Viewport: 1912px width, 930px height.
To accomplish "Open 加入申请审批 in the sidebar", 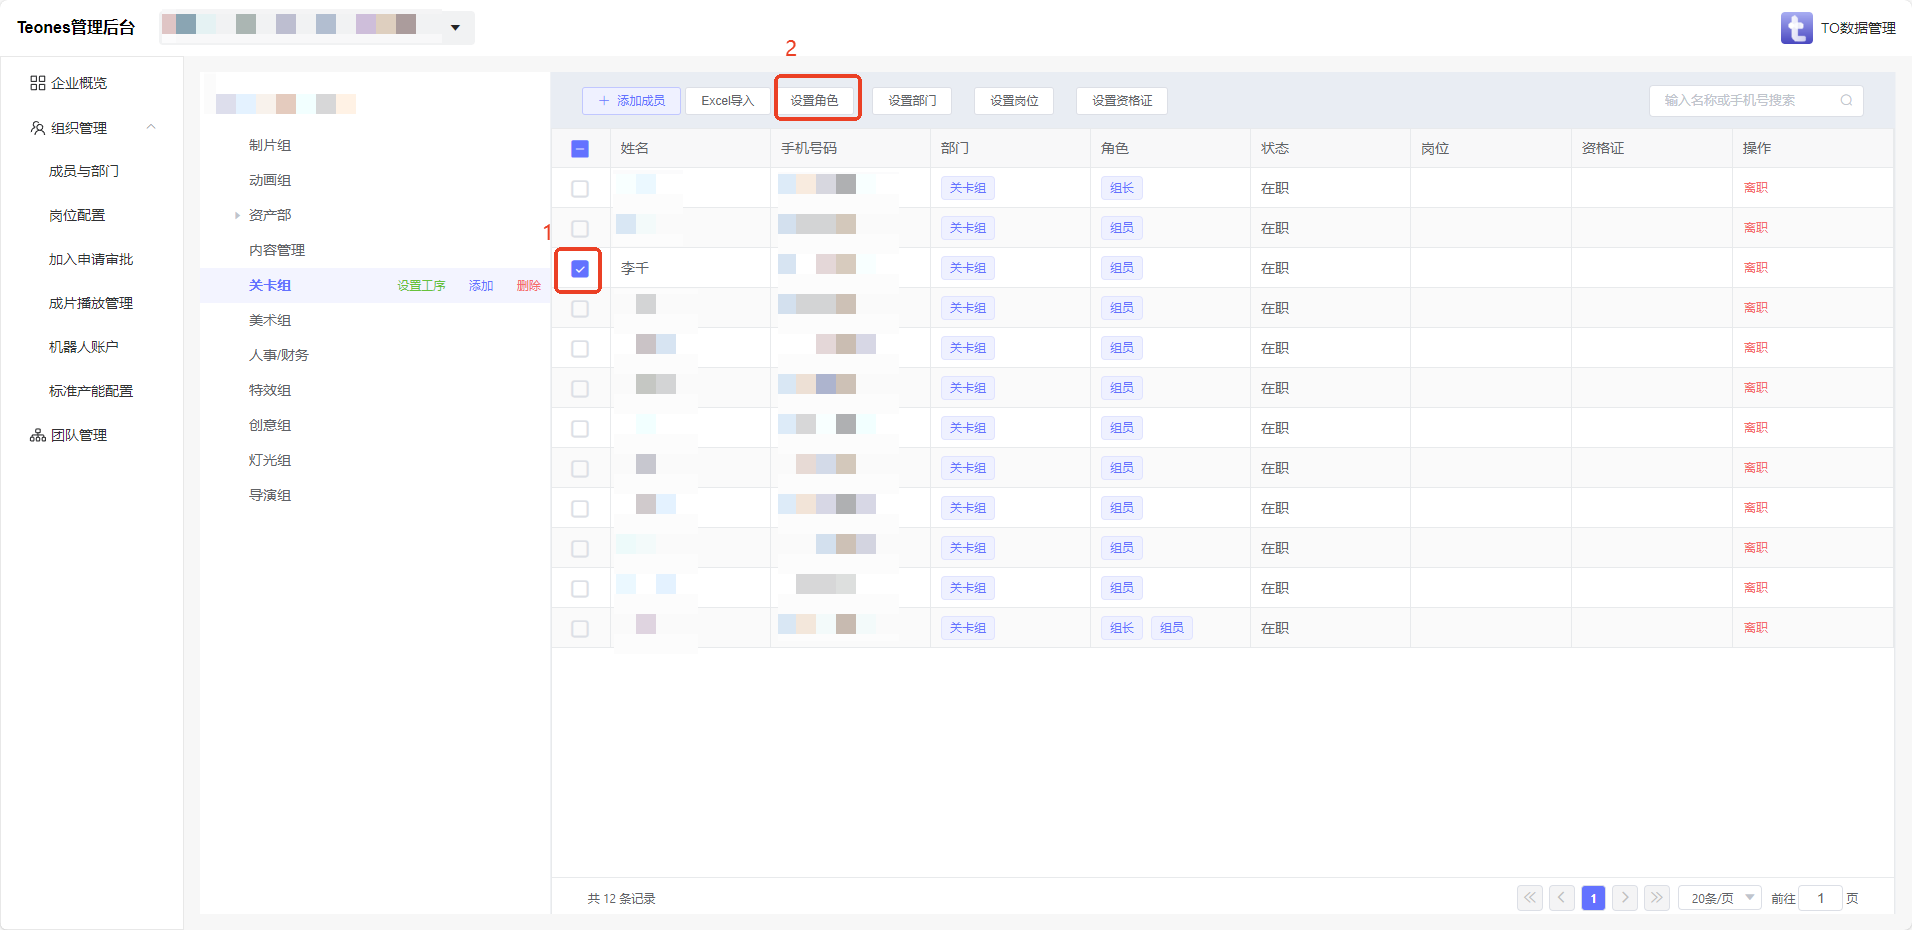I will (91, 259).
